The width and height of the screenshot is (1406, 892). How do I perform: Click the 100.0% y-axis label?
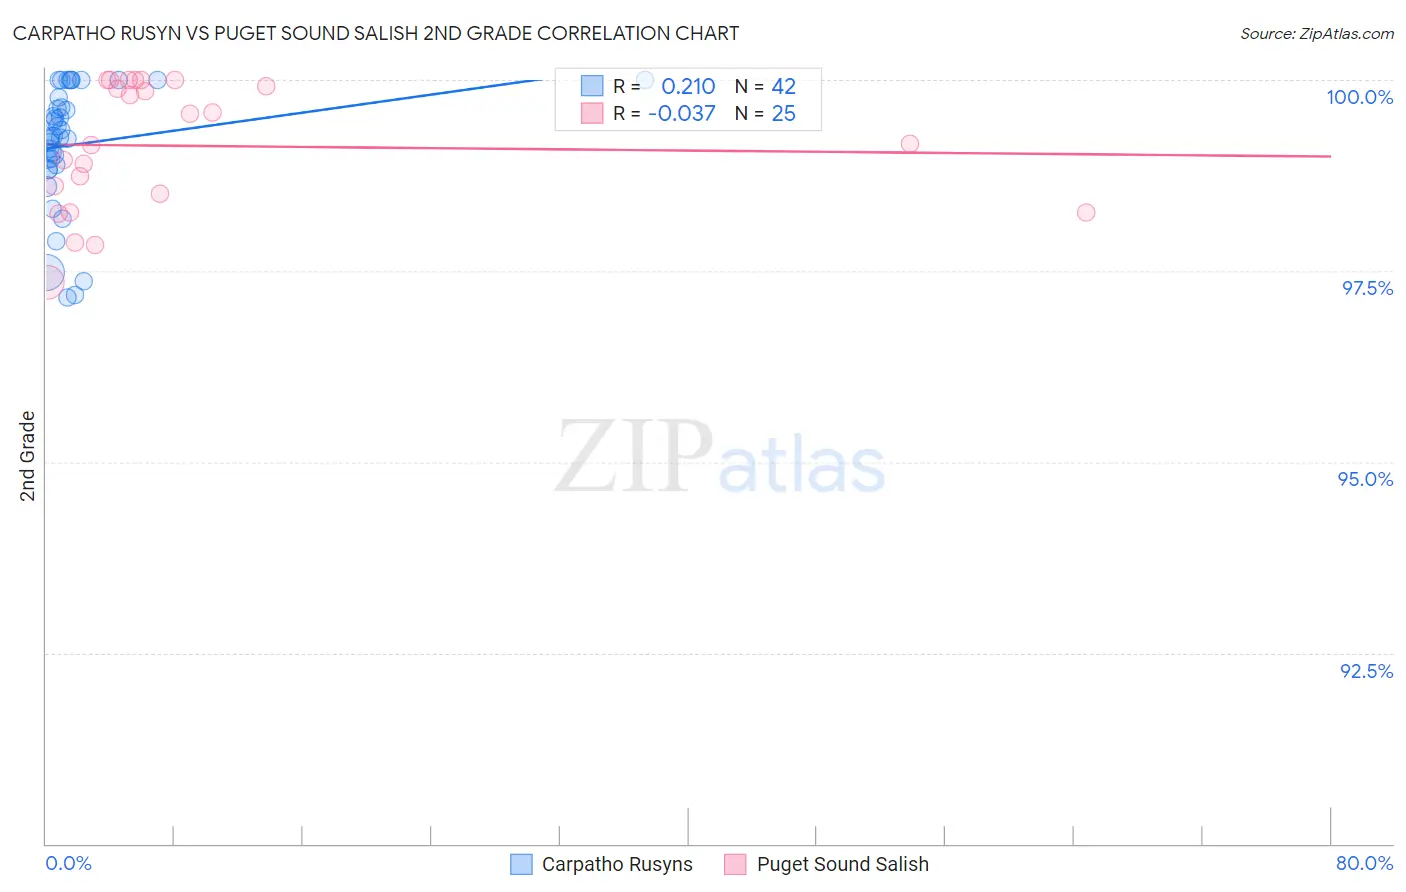coord(1359,97)
